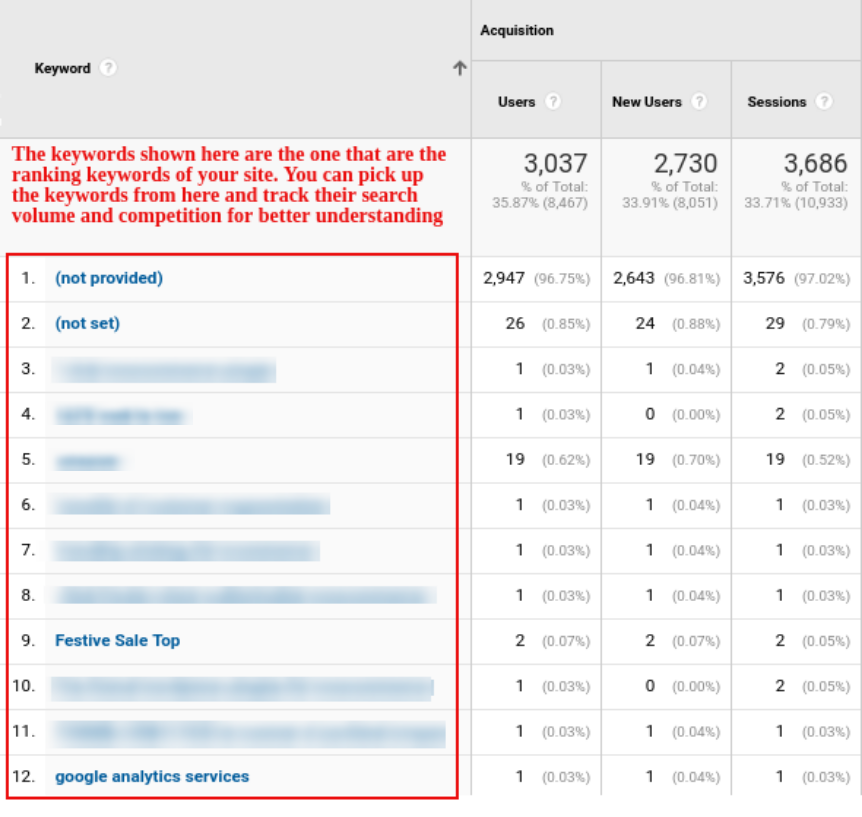Open the Sessions metric help tooltip
The image size is (862, 817).
coord(826,101)
